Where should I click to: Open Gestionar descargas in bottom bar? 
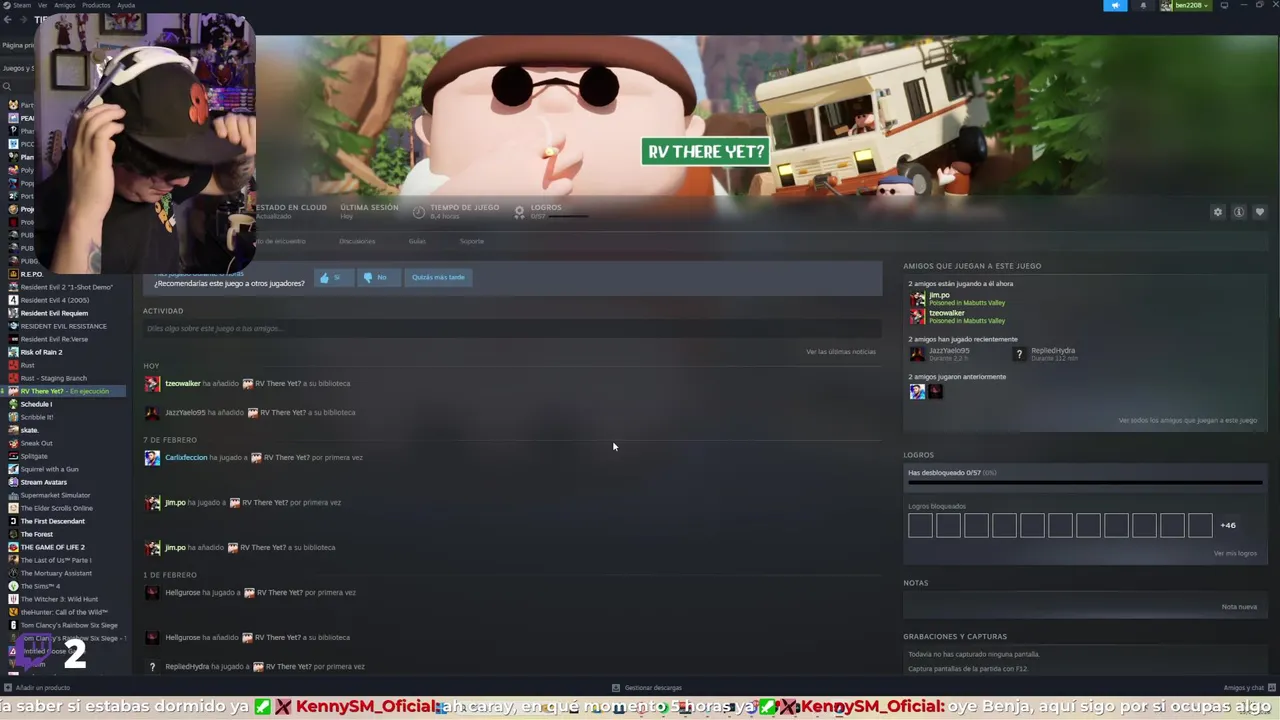647,688
